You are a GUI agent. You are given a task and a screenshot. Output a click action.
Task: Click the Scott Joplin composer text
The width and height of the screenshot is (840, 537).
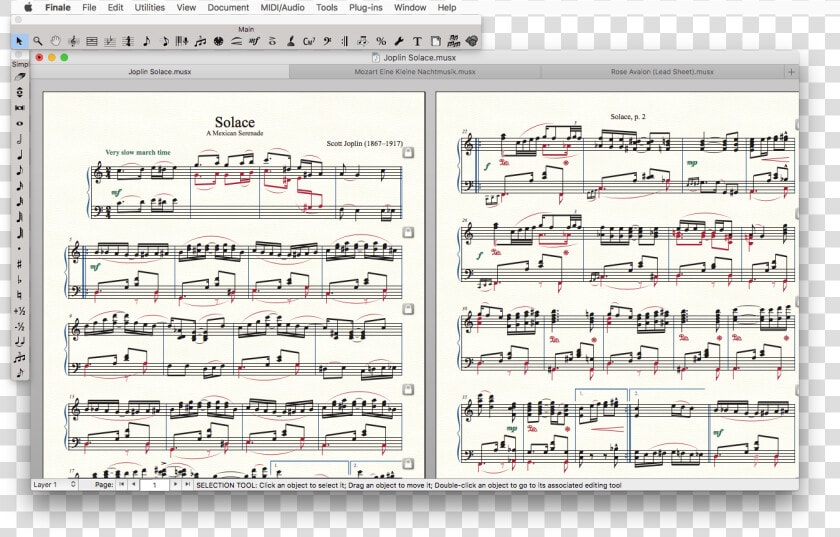pyautogui.click(x=365, y=143)
